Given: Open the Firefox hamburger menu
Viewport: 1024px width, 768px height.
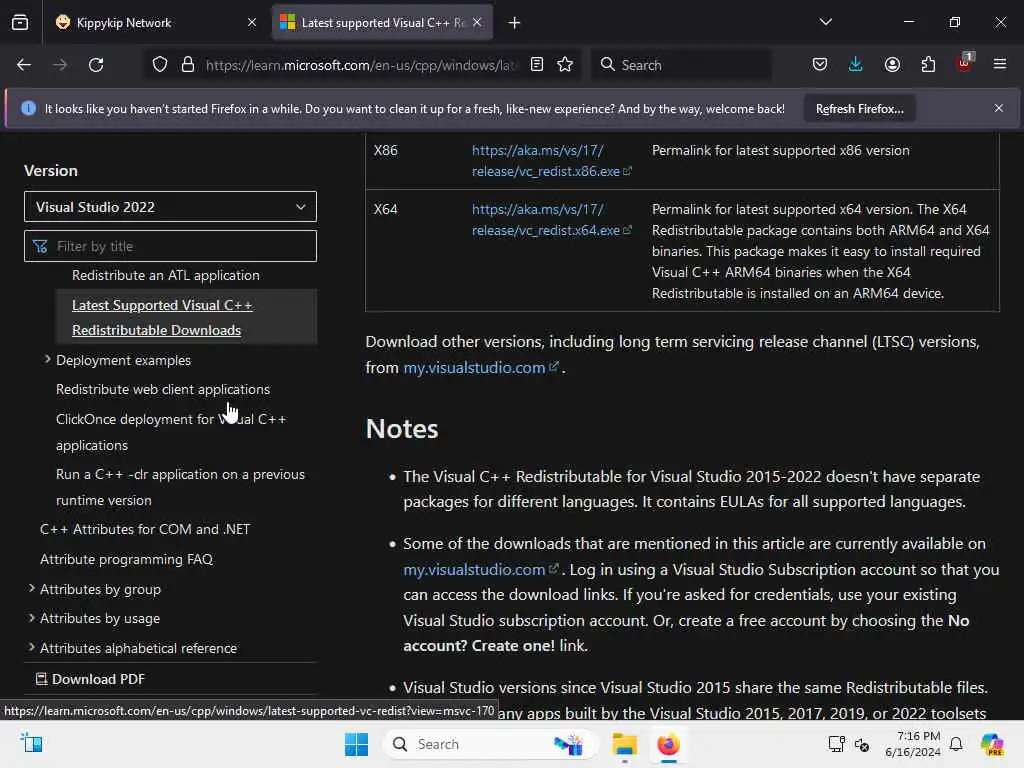Looking at the screenshot, I should pyautogui.click(x=1000, y=65).
